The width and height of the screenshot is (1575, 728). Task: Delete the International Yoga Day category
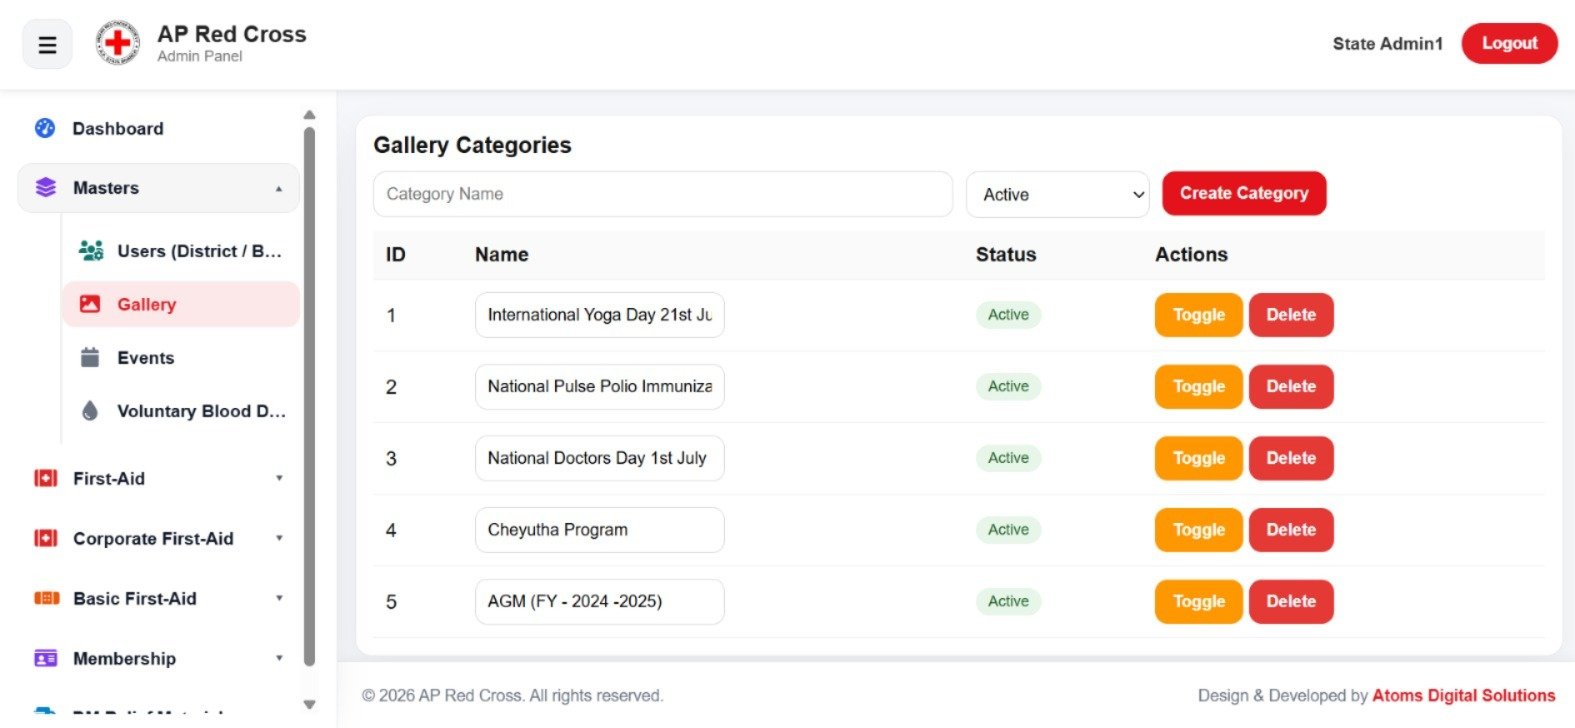click(x=1291, y=315)
